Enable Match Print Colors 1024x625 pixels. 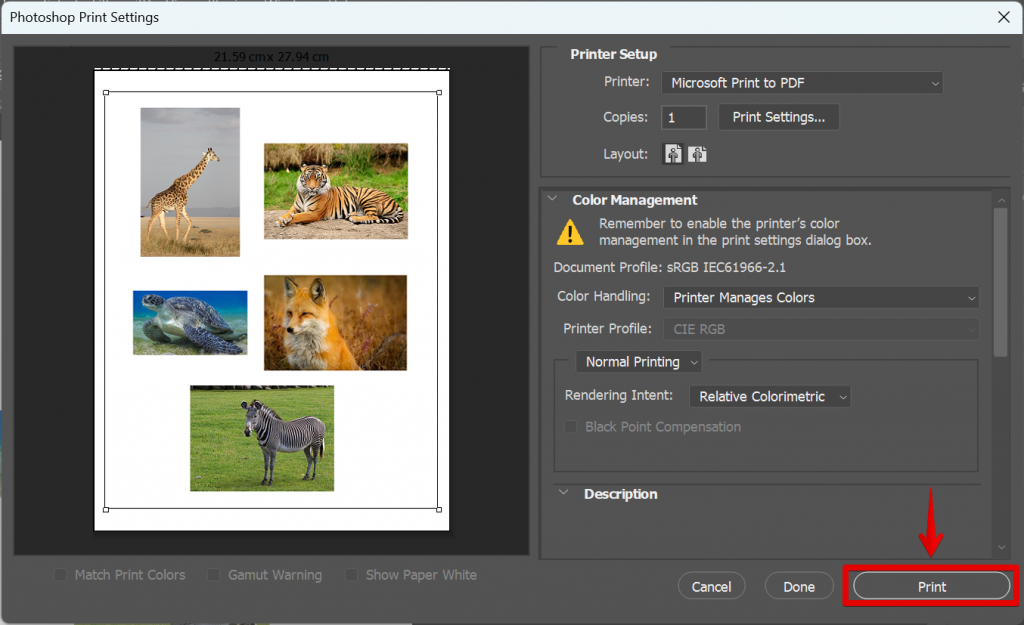(60, 574)
